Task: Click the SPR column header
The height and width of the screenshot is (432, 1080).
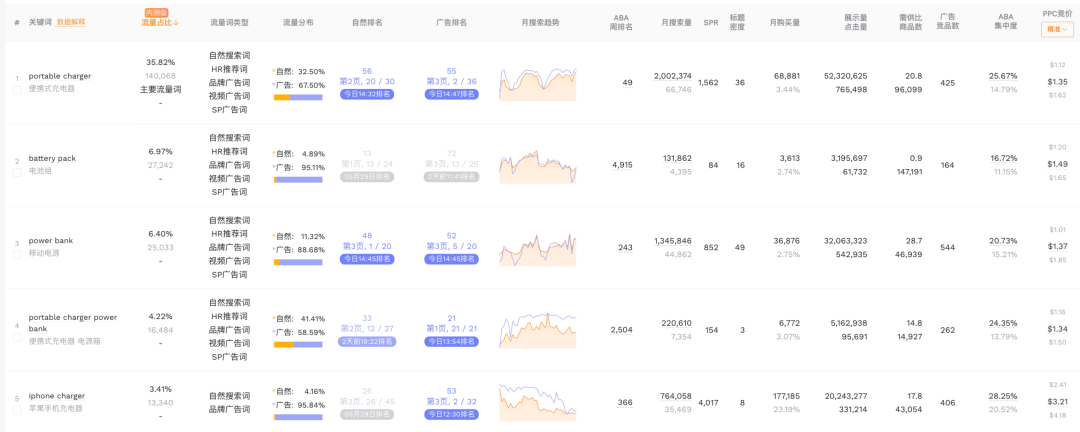Action: (711, 23)
